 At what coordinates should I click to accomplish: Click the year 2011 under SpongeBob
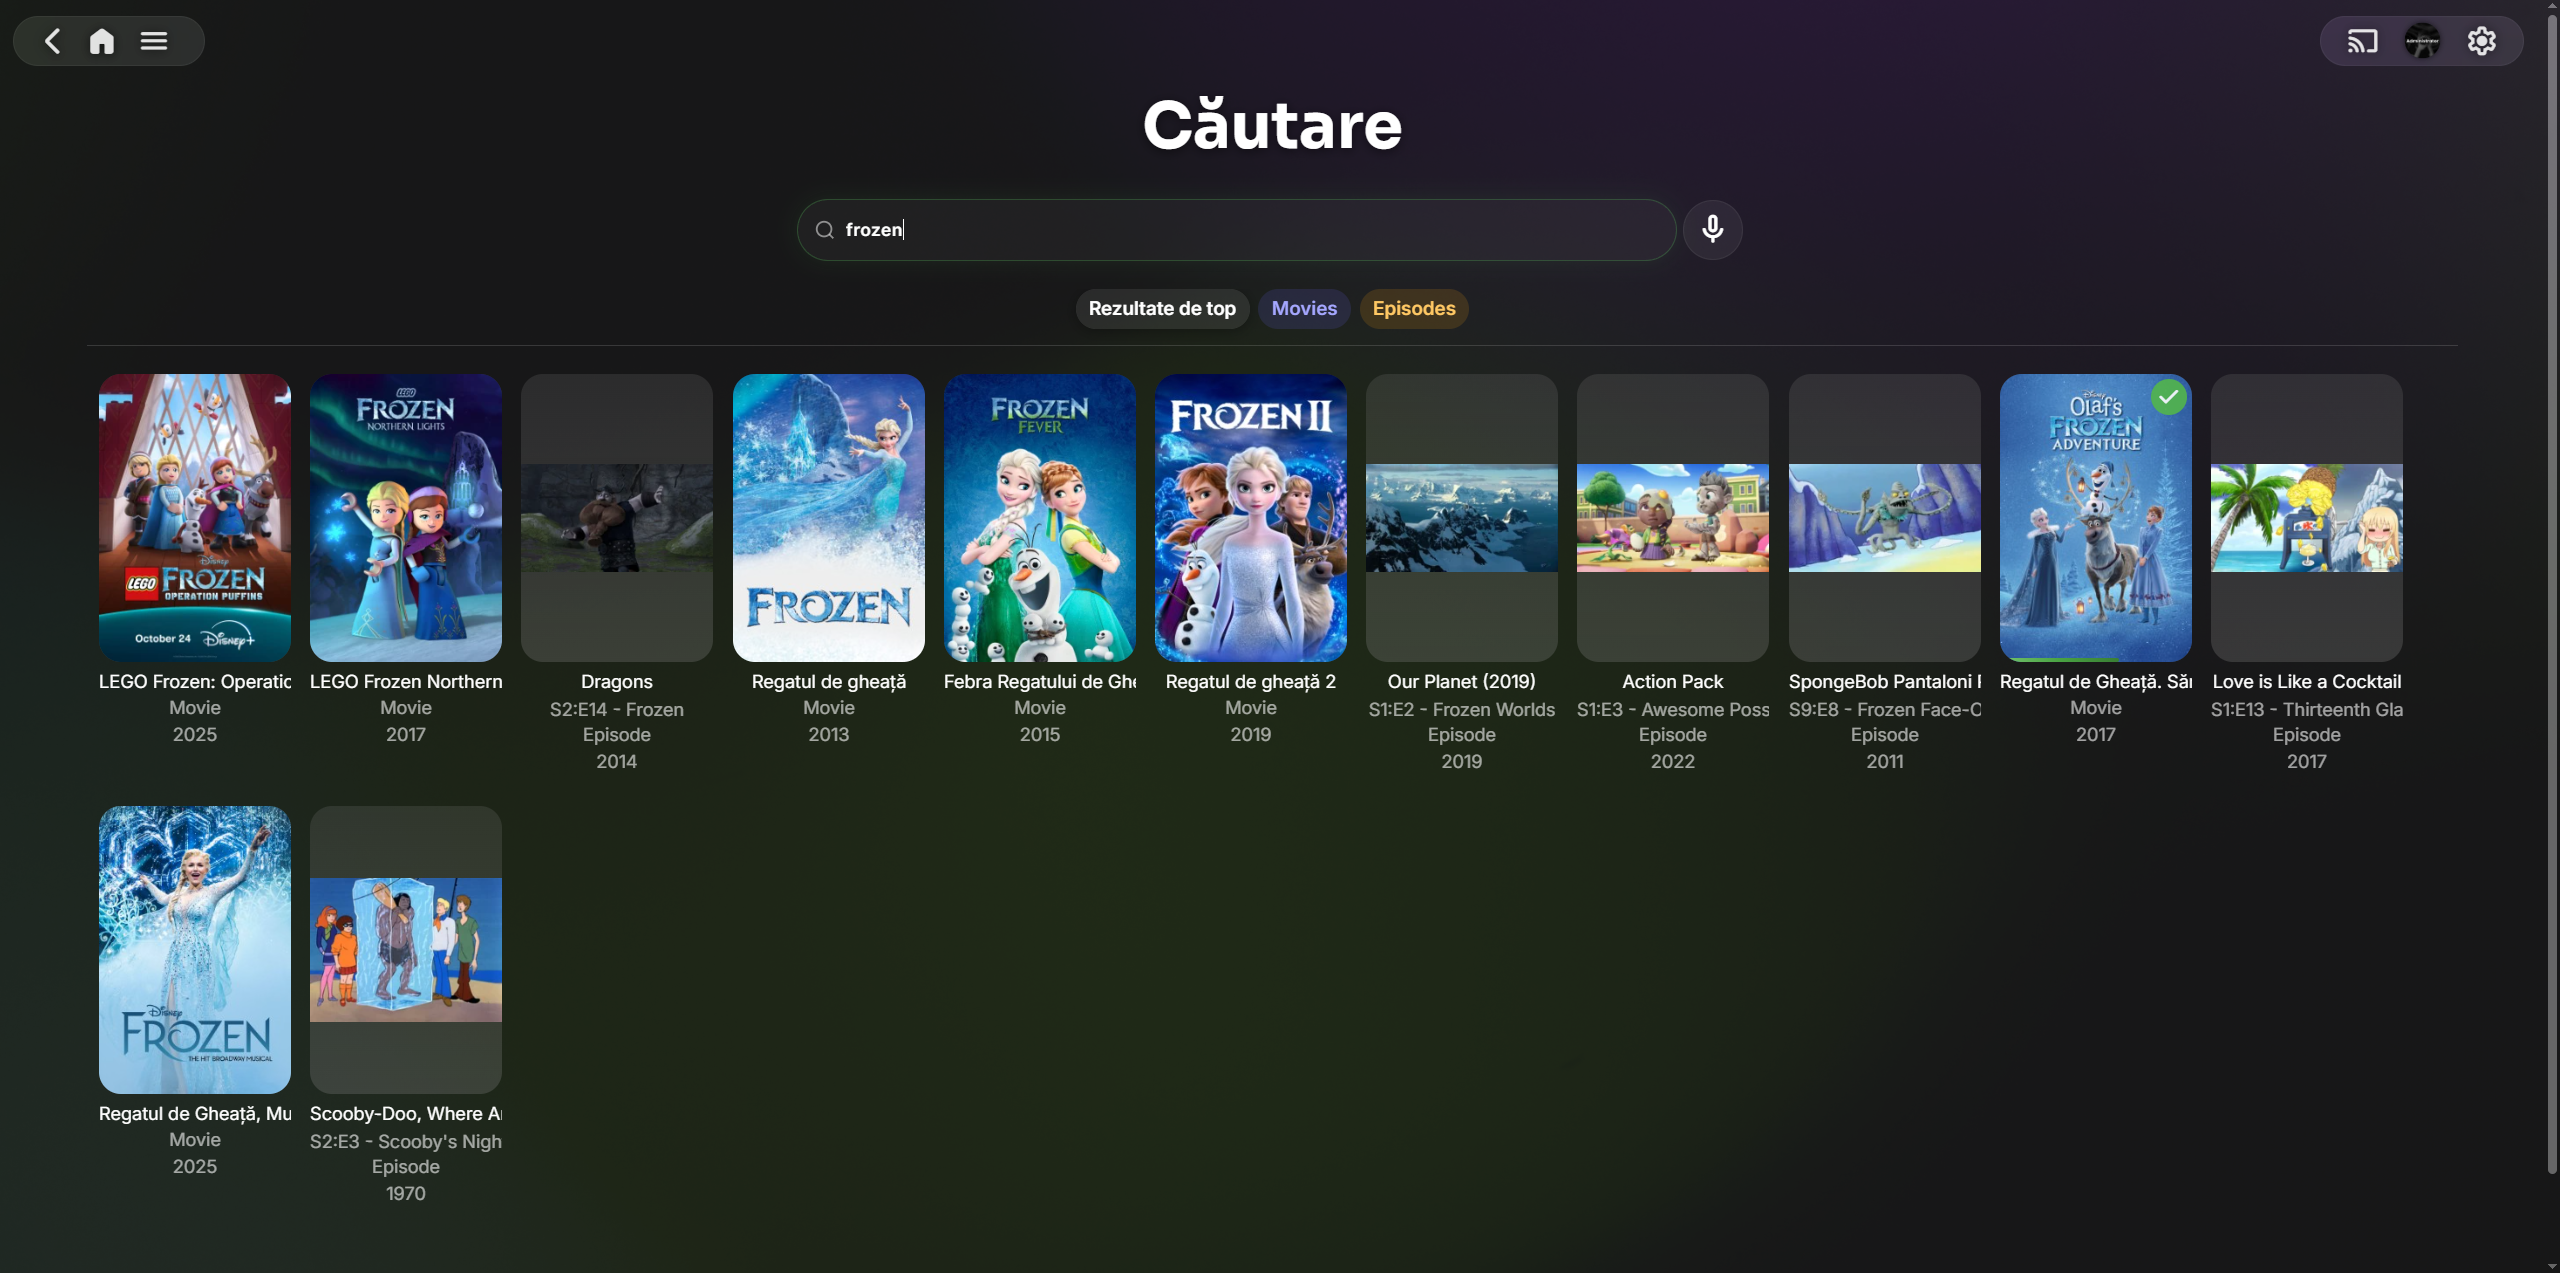coord(1885,762)
